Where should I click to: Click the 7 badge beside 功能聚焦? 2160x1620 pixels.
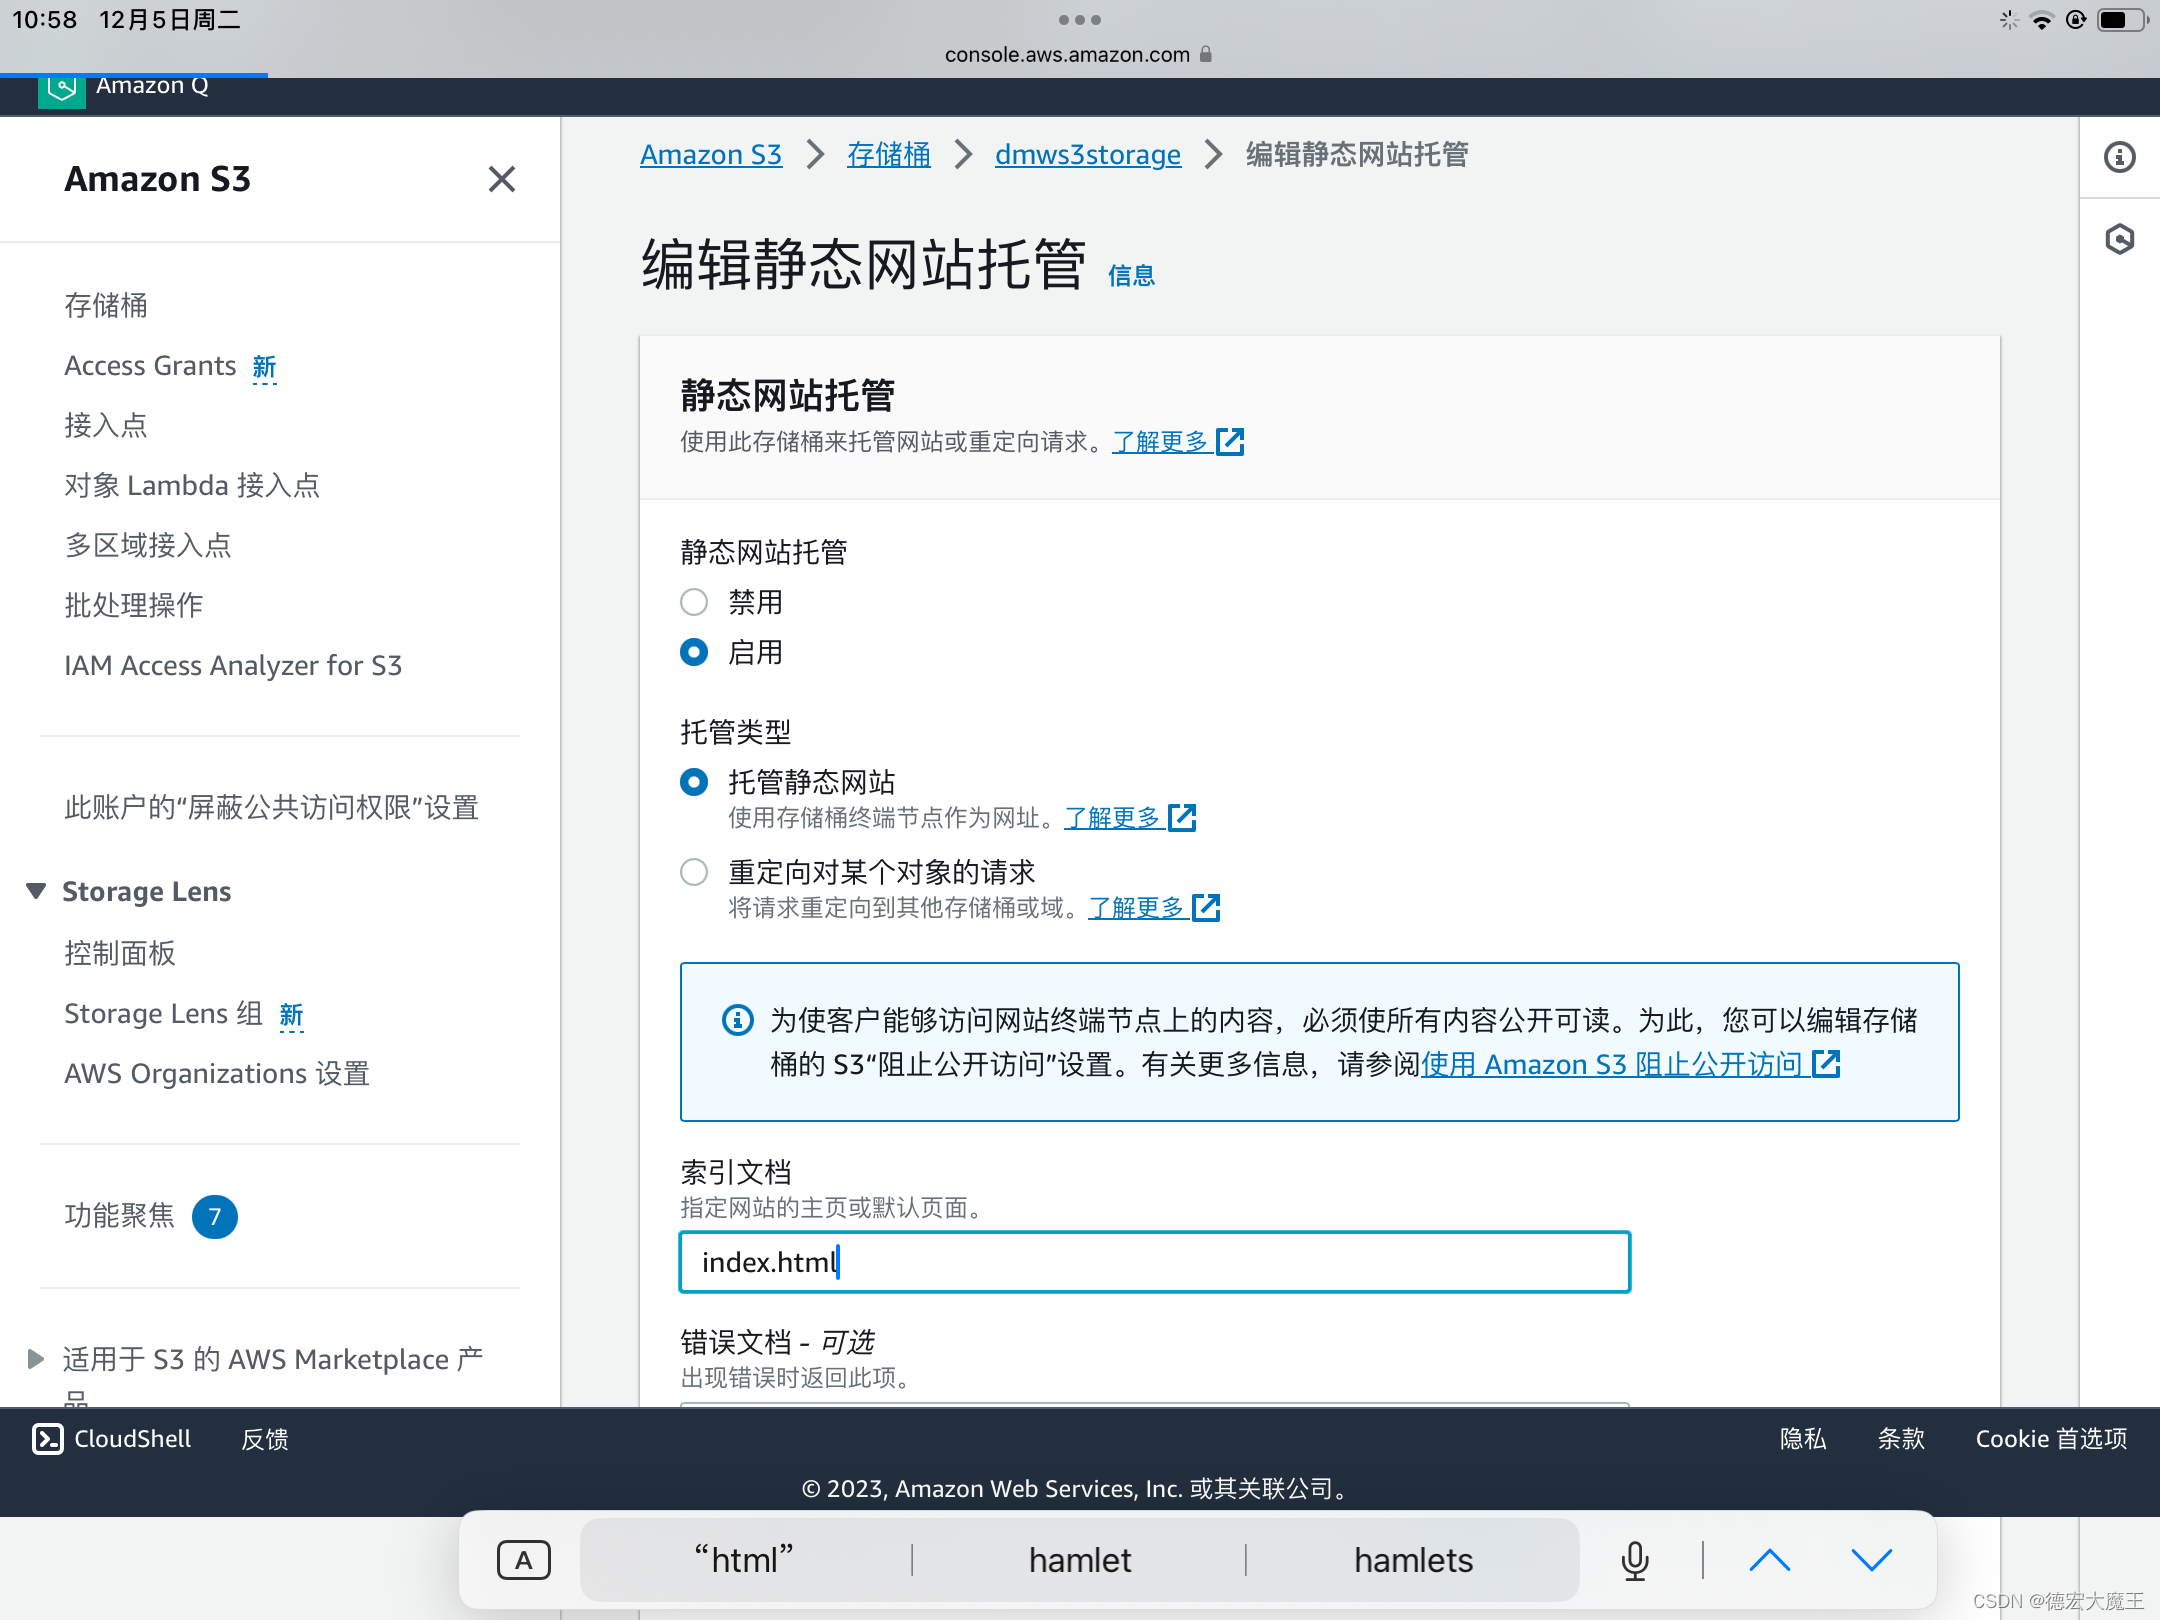pos(214,1216)
